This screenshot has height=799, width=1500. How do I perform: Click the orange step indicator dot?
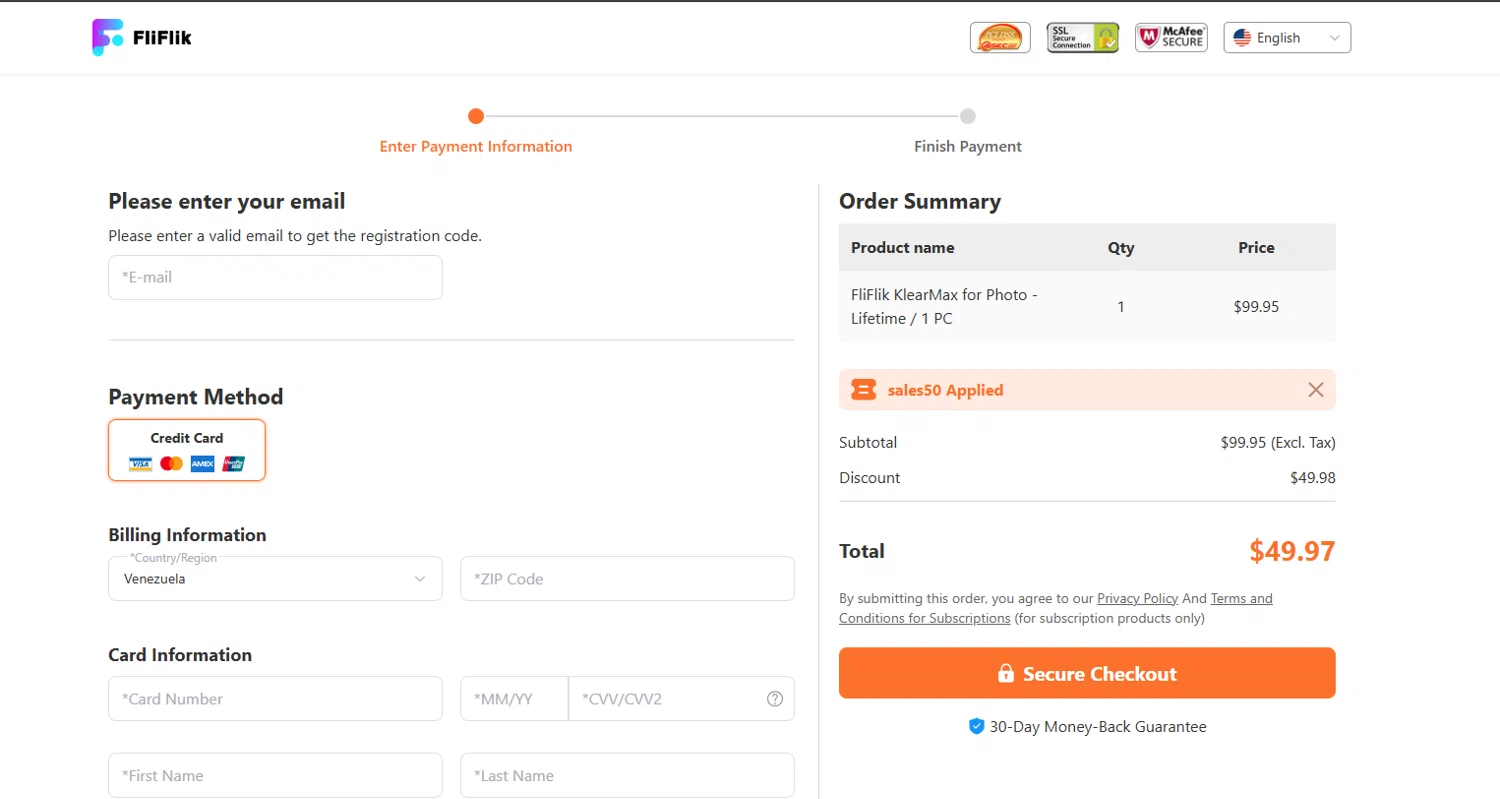pos(476,116)
